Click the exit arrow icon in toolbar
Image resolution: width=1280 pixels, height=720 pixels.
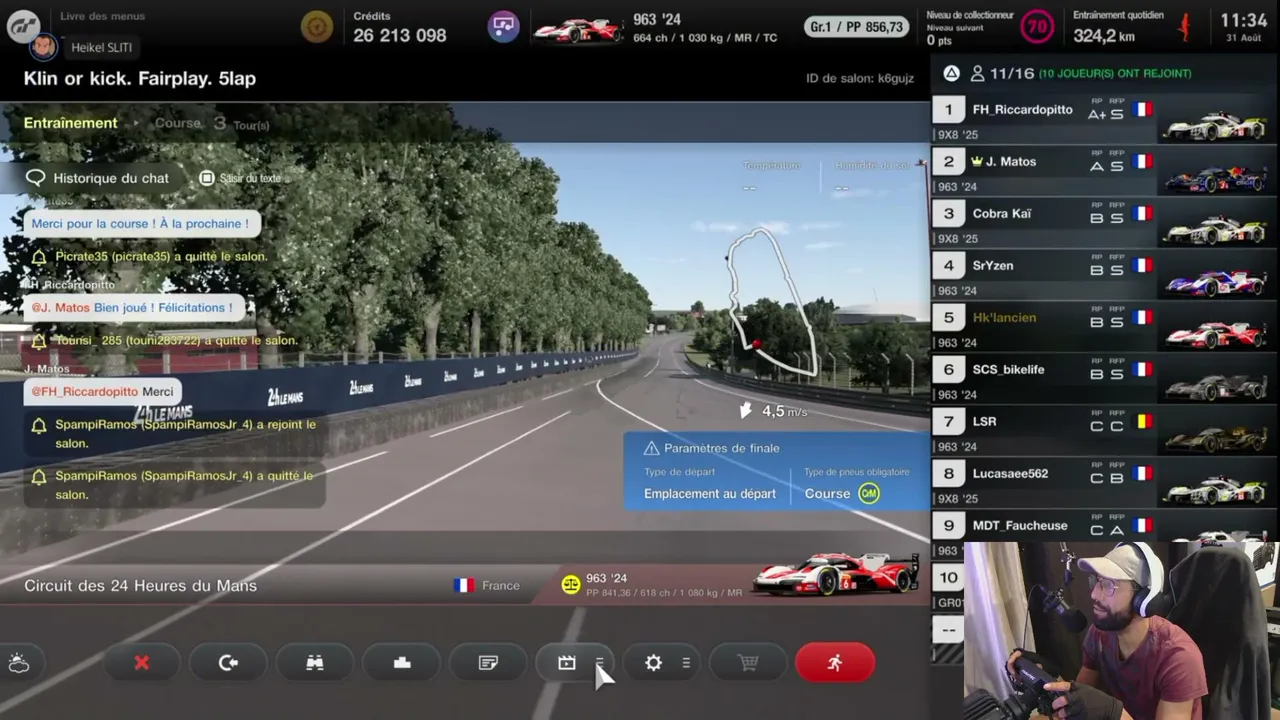[x=228, y=663]
